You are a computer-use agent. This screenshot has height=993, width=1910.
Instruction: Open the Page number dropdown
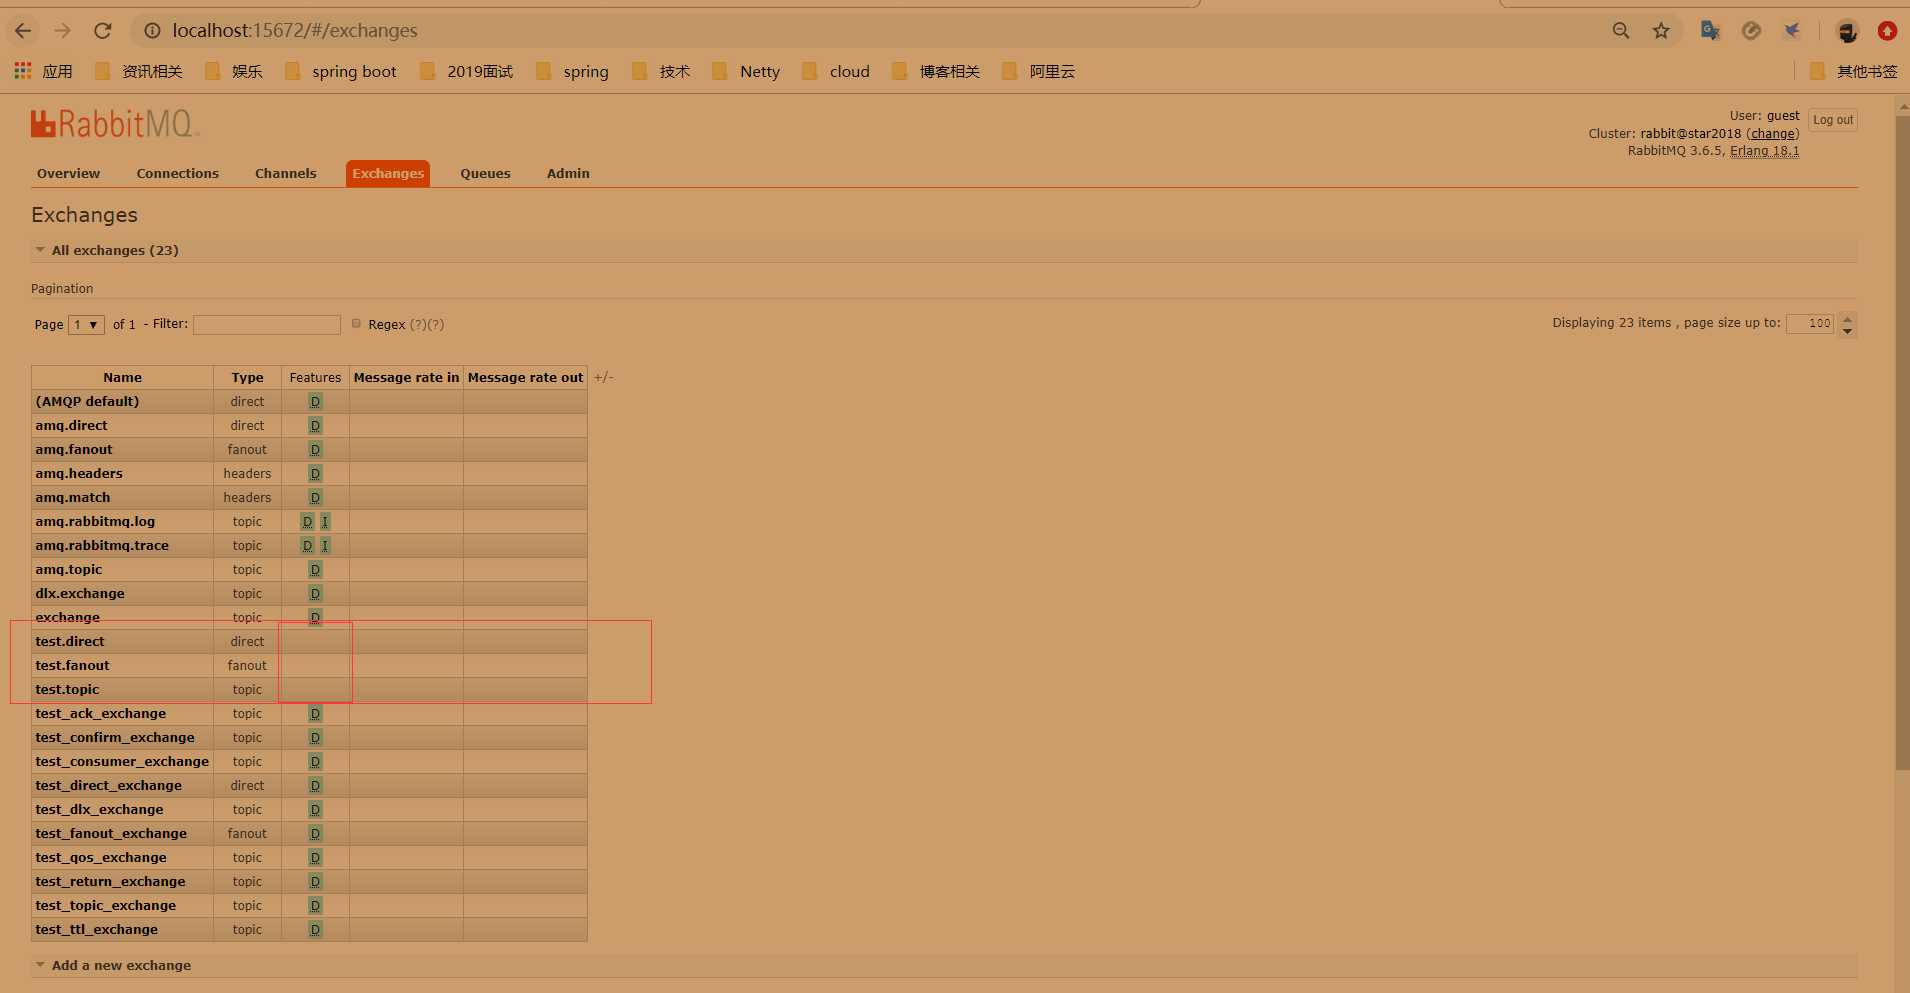(x=86, y=324)
